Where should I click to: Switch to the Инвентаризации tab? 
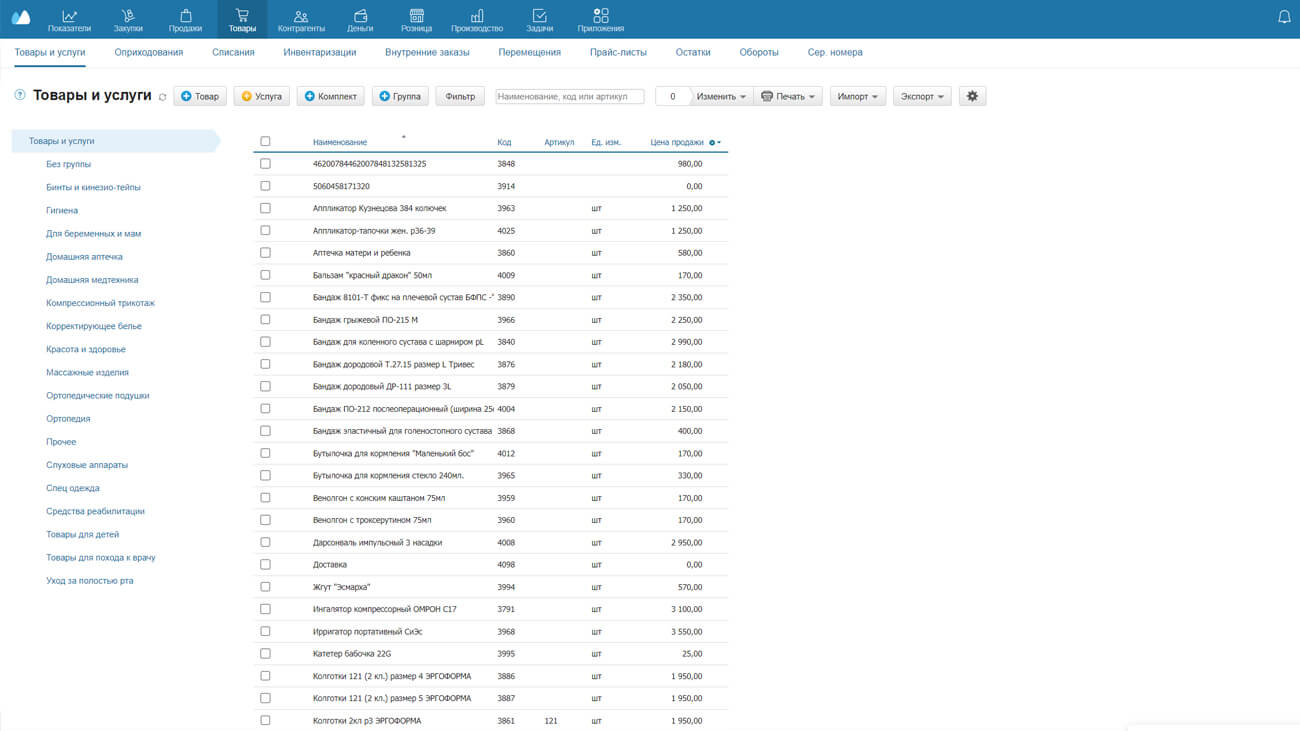point(319,52)
